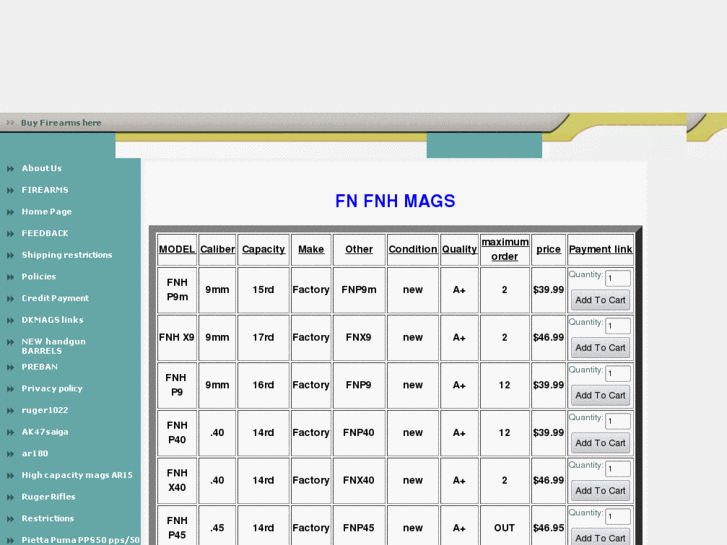Focus quantity field for FNH P40

618,421
